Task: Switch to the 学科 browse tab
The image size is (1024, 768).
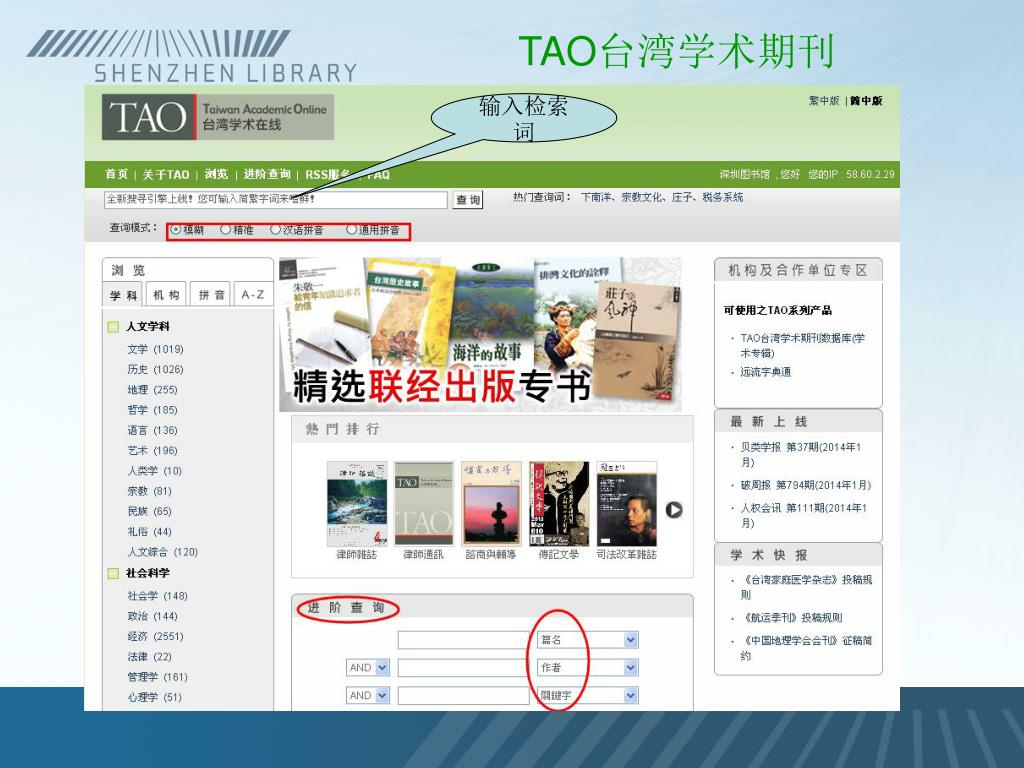Action: pyautogui.click(x=123, y=295)
